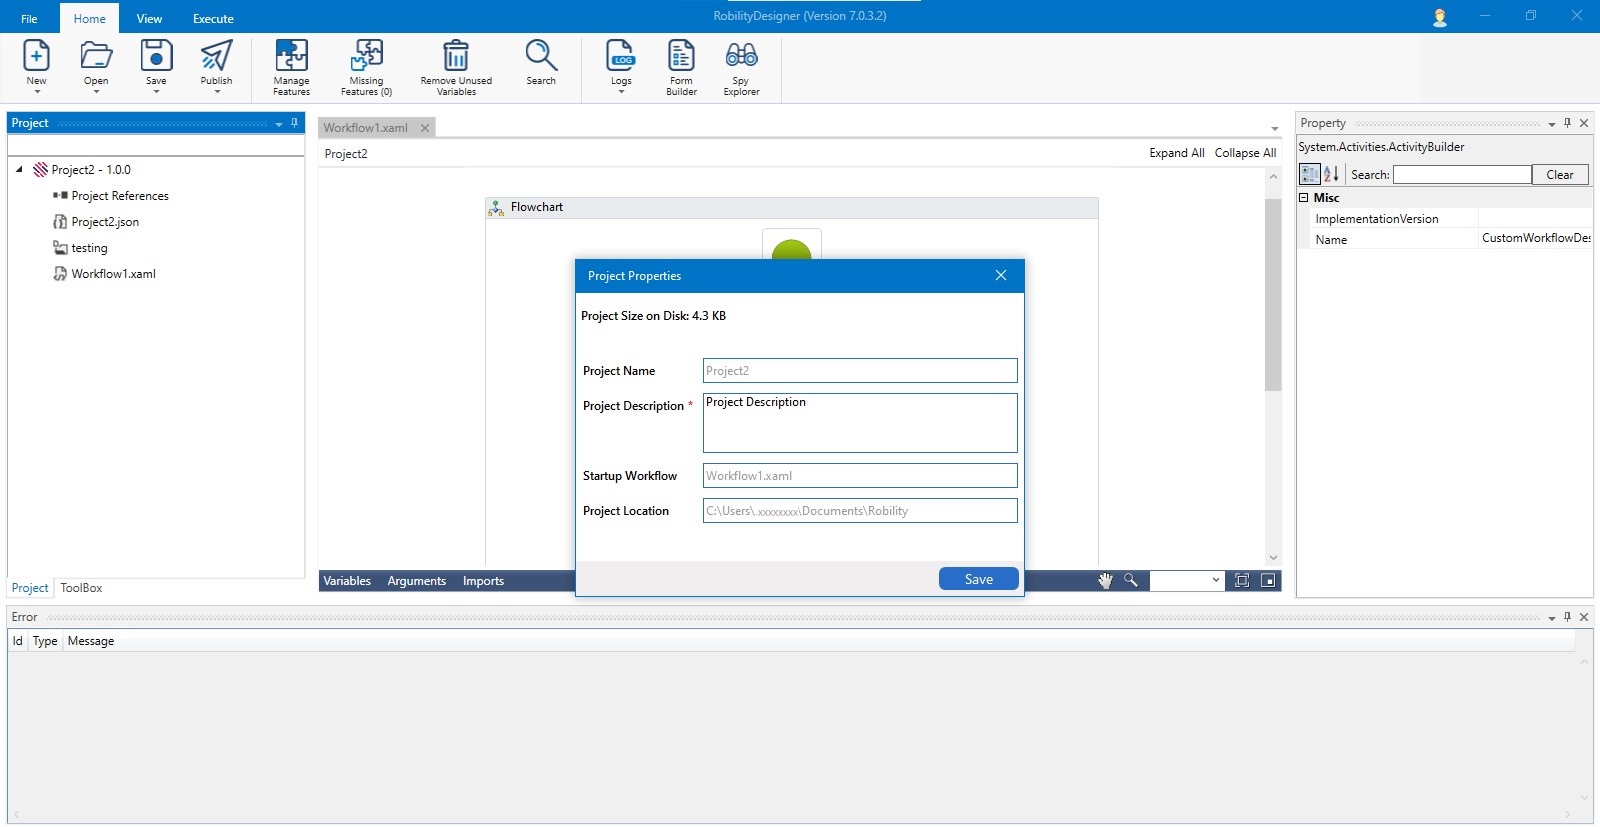
Task: Collapse the Misc property section
Action: [x=1304, y=198]
